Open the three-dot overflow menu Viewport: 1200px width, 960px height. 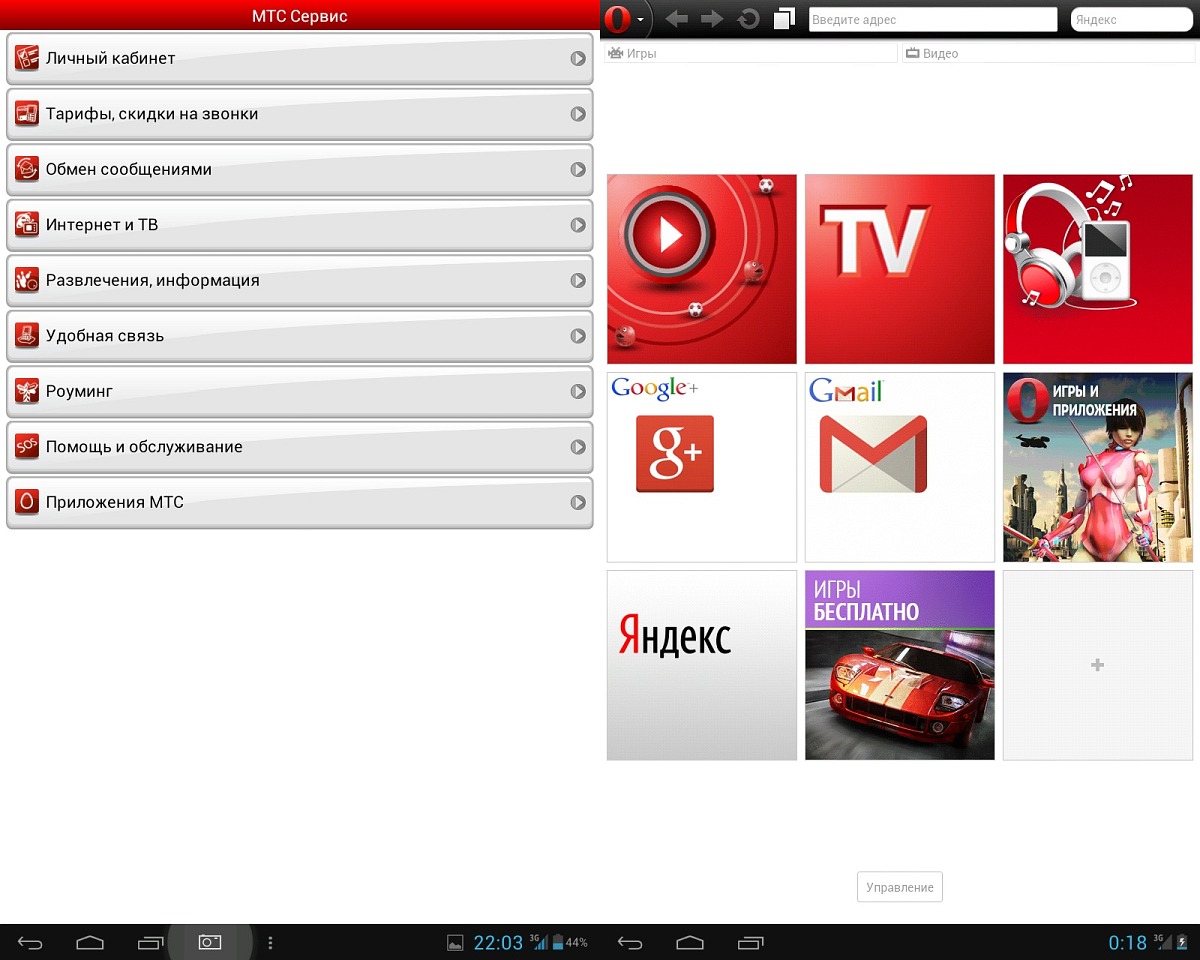click(x=270, y=942)
